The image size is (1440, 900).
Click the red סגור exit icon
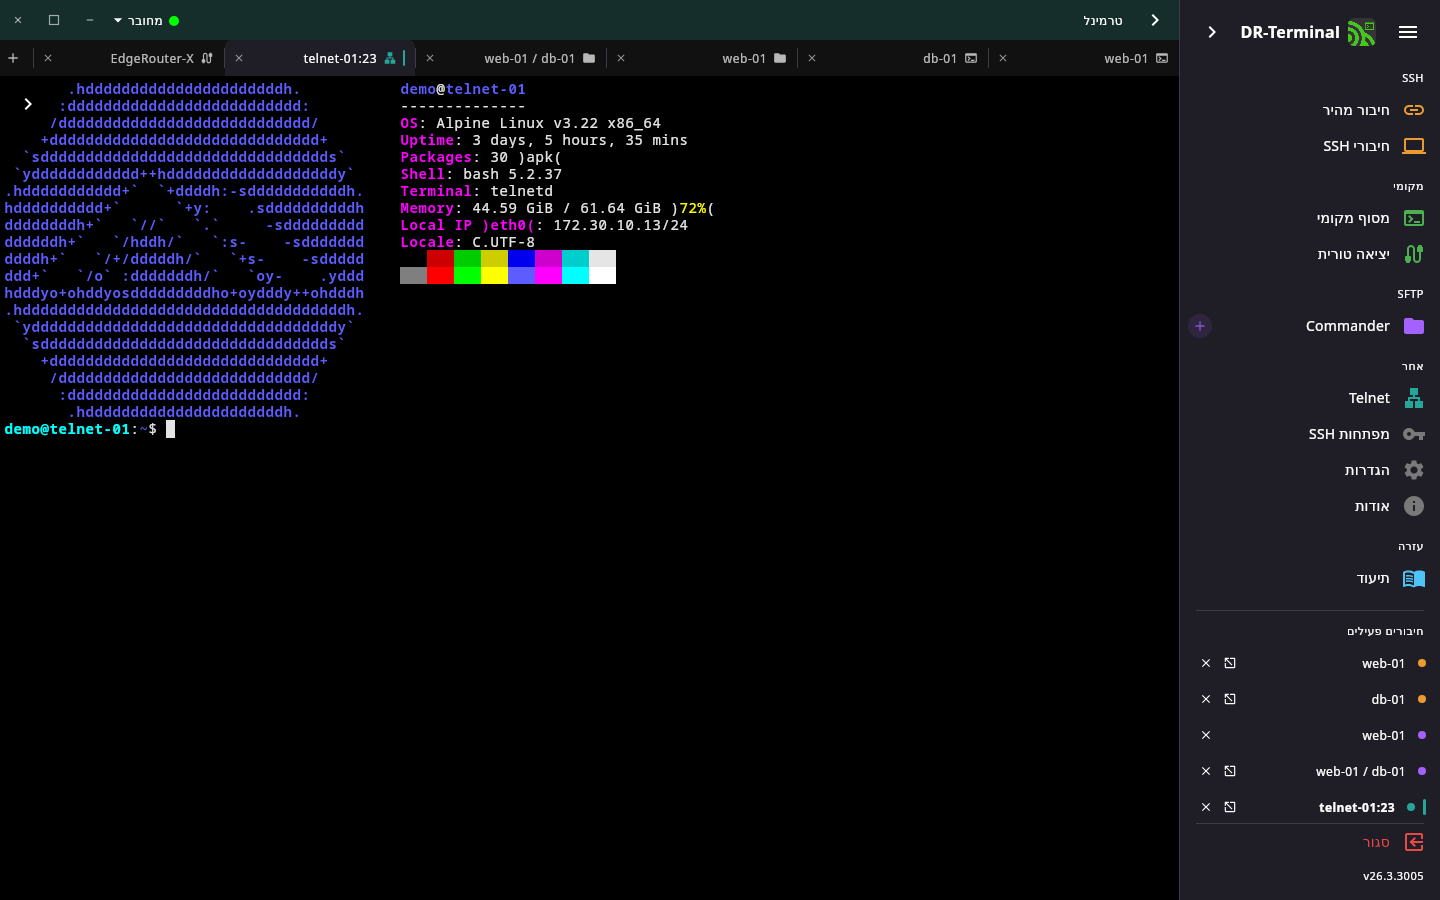point(1414,842)
